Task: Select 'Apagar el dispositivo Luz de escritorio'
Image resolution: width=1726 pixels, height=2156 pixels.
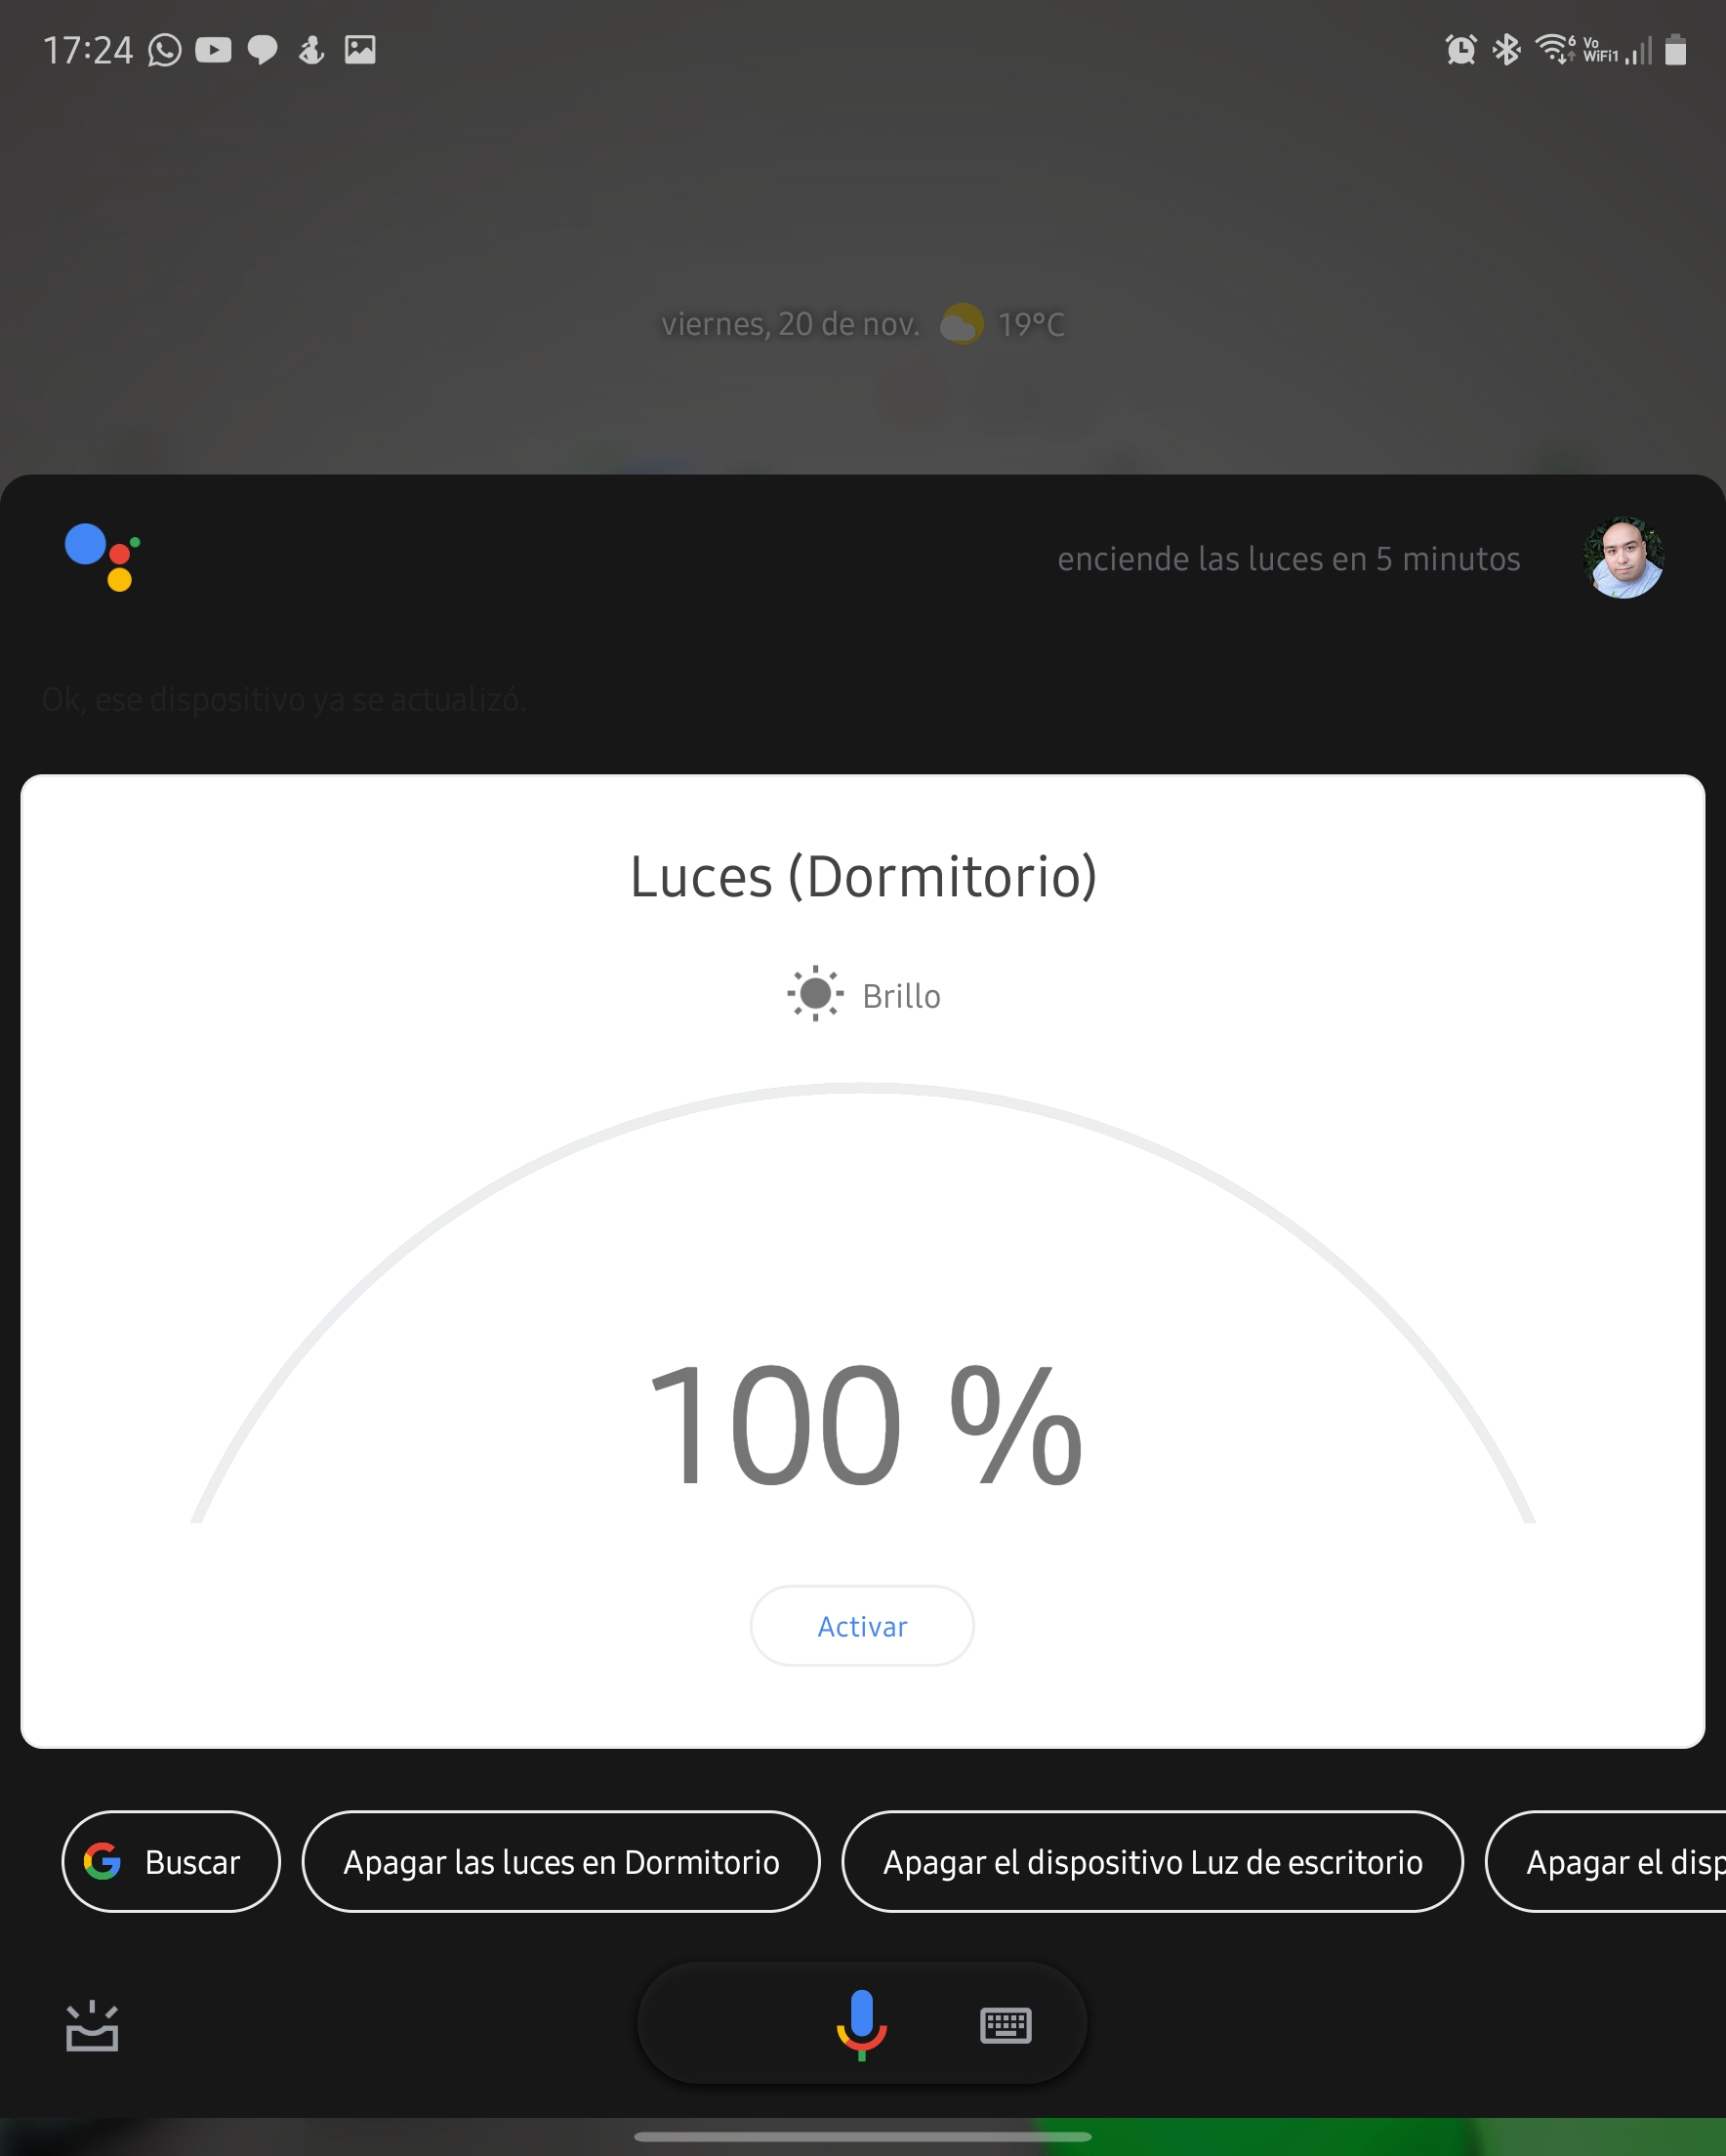Action: (1152, 1862)
